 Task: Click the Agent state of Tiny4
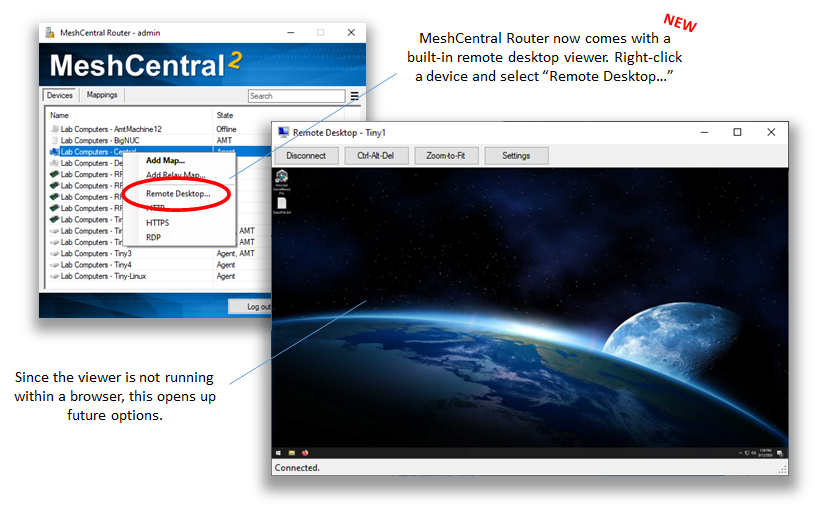click(226, 265)
